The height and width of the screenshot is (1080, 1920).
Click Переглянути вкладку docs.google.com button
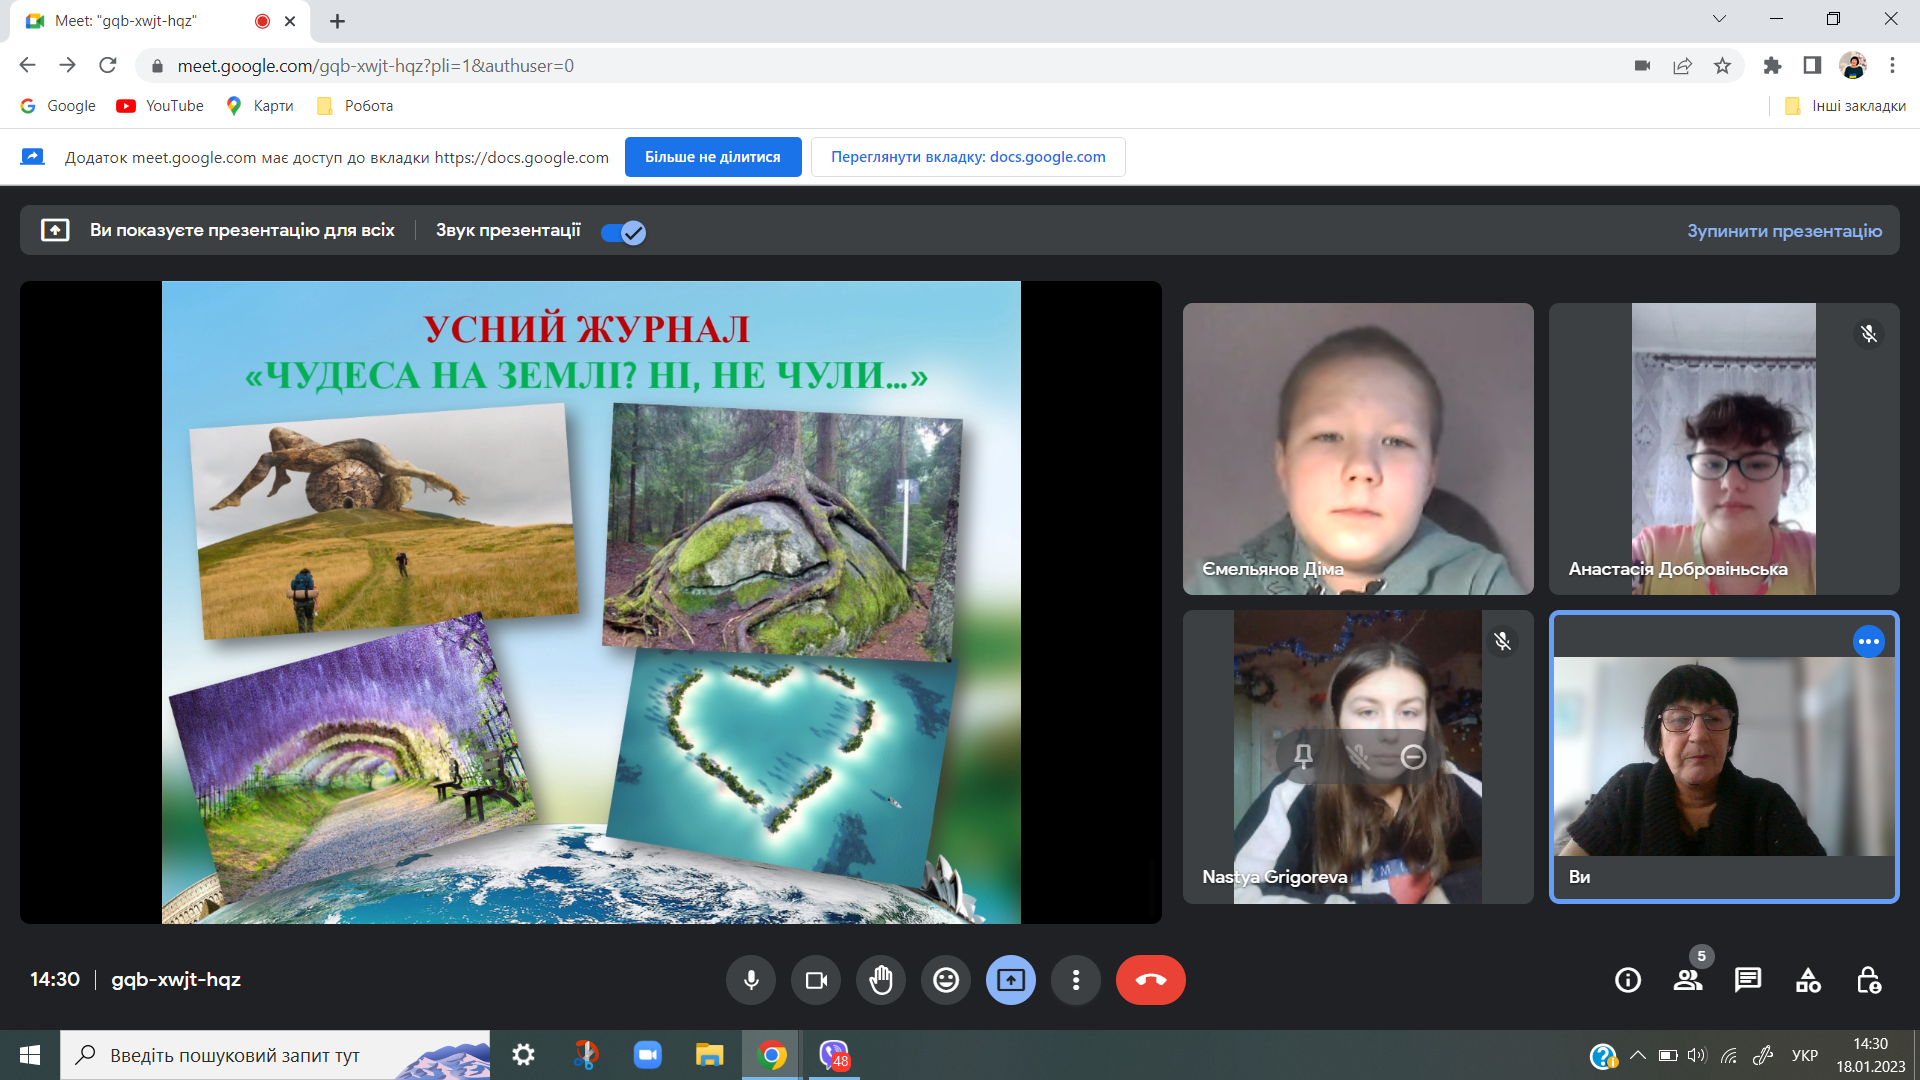click(x=968, y=157)
